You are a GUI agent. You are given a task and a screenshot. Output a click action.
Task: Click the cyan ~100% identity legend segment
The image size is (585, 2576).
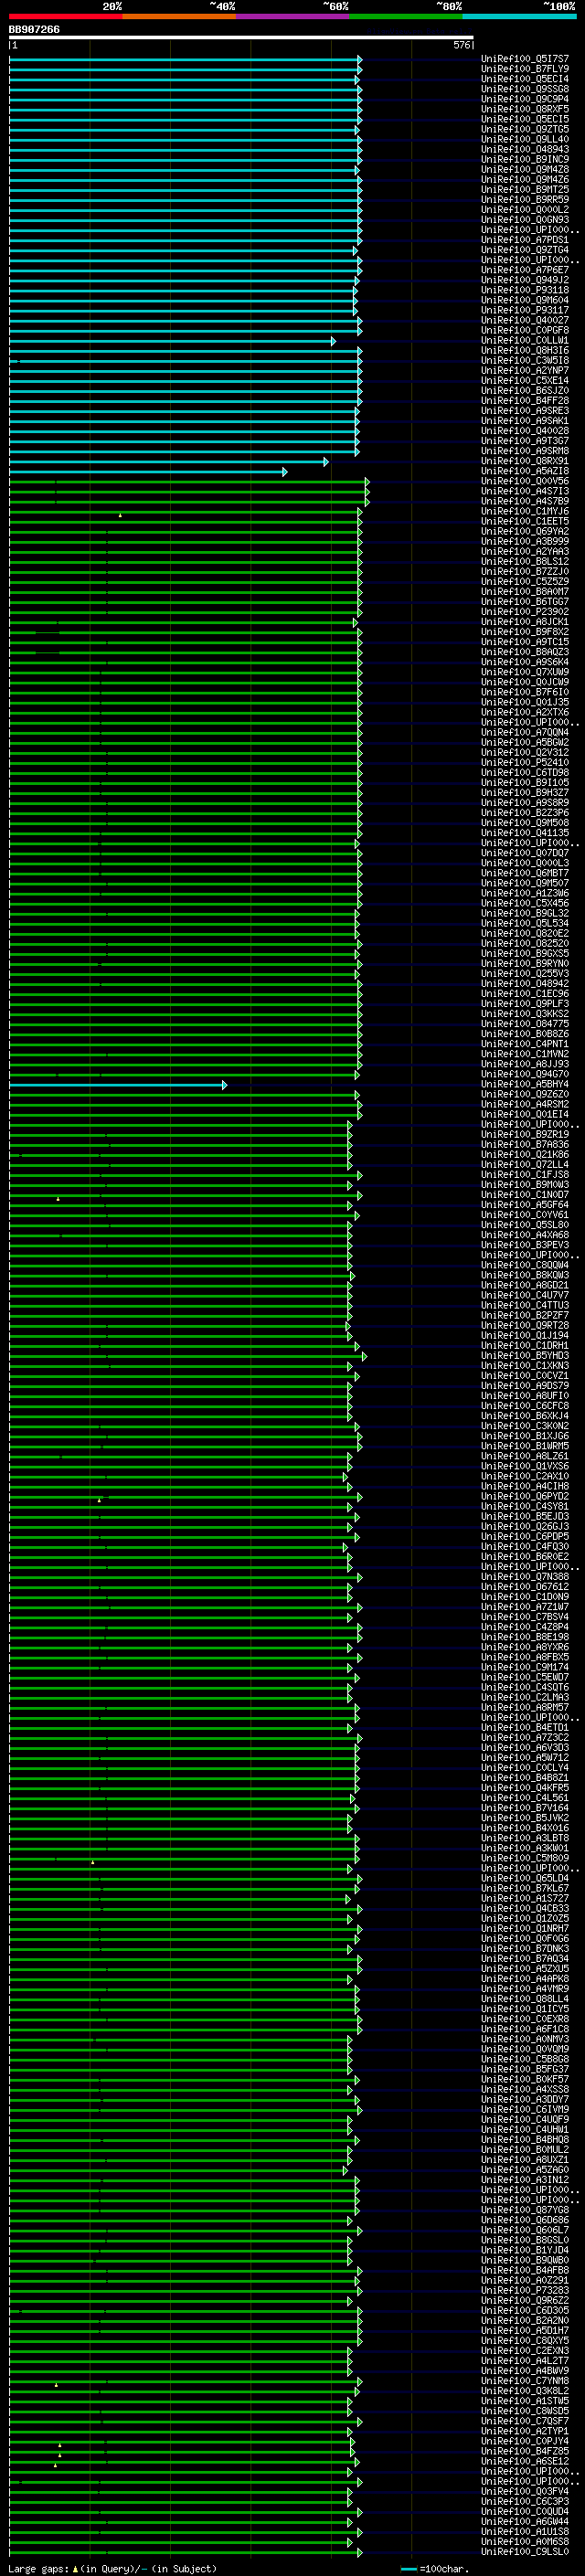coord(519,16)
